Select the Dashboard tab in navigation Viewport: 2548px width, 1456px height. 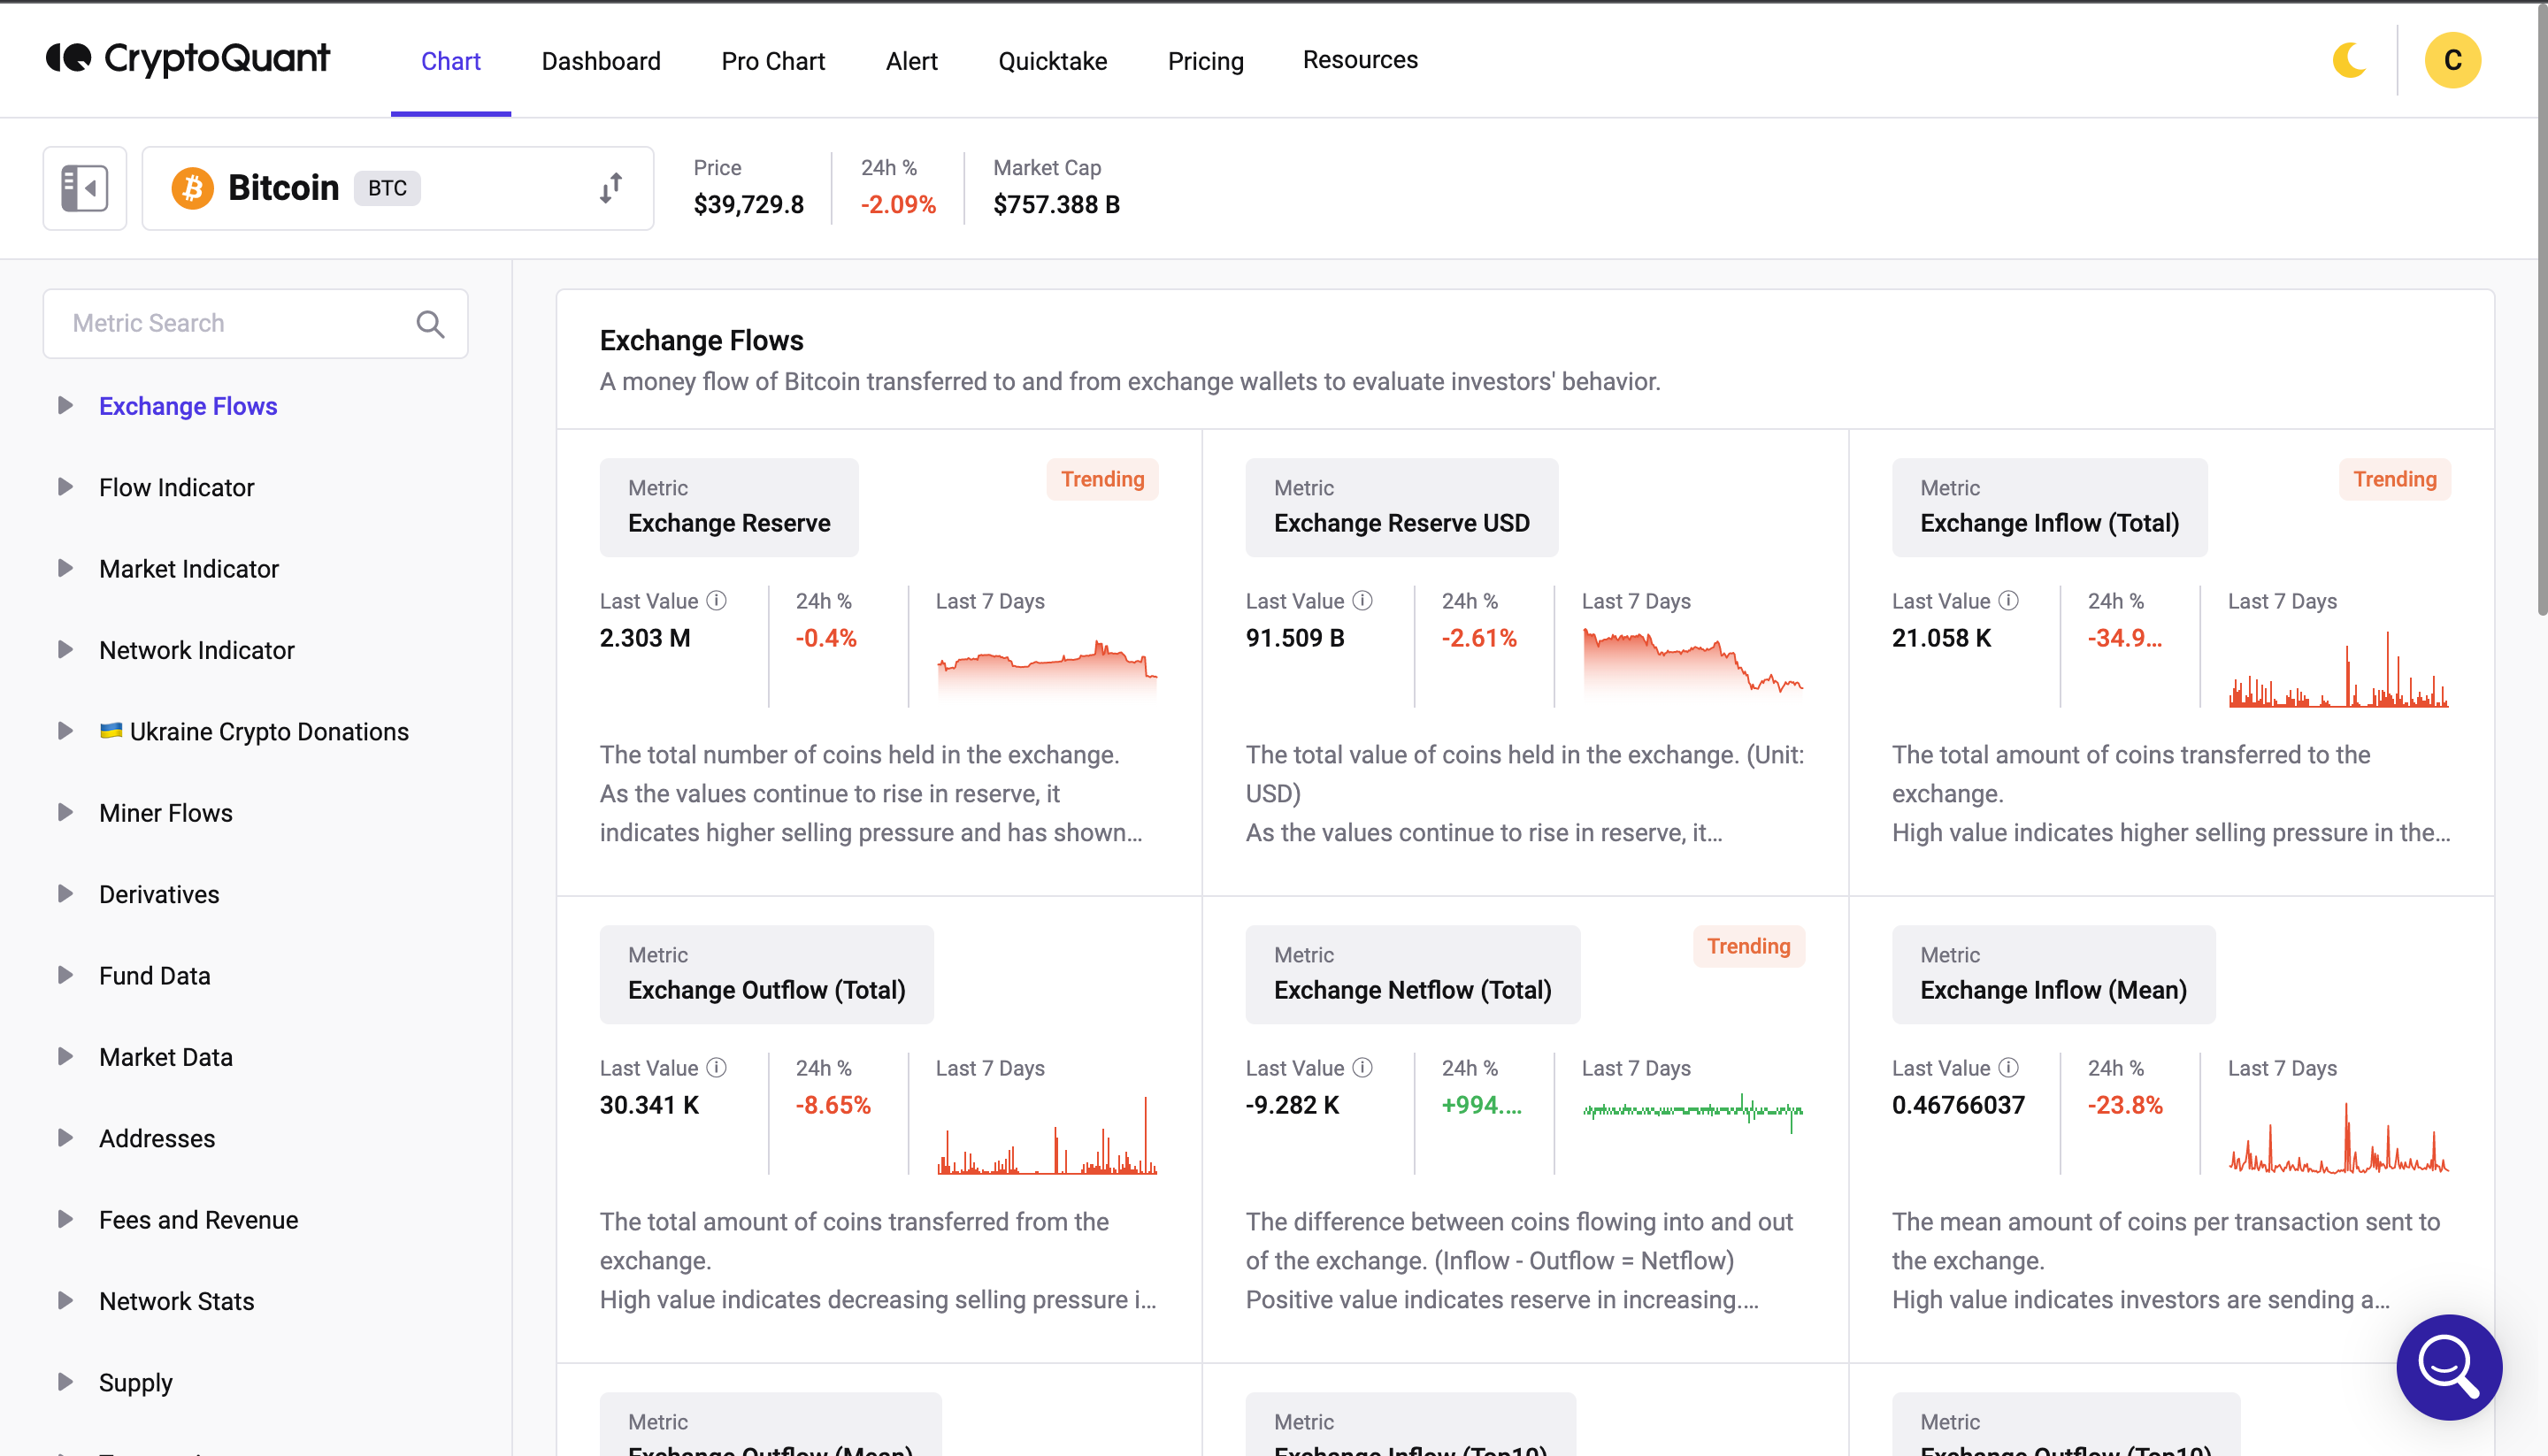(x=600, y=59)
